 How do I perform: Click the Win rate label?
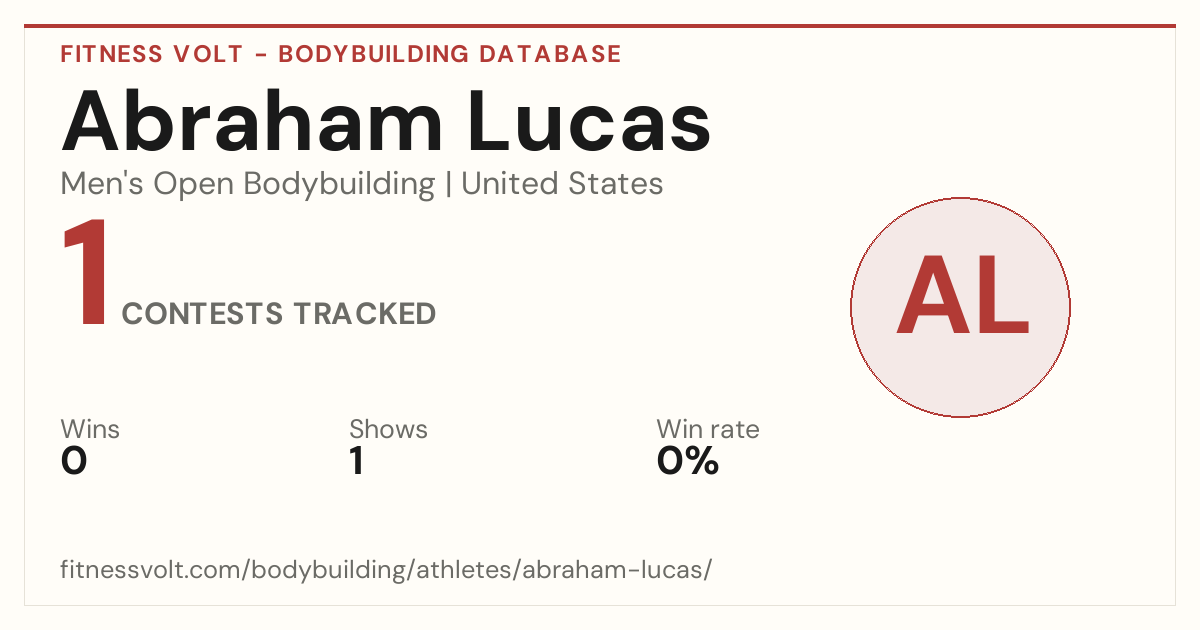click(708, 429)
